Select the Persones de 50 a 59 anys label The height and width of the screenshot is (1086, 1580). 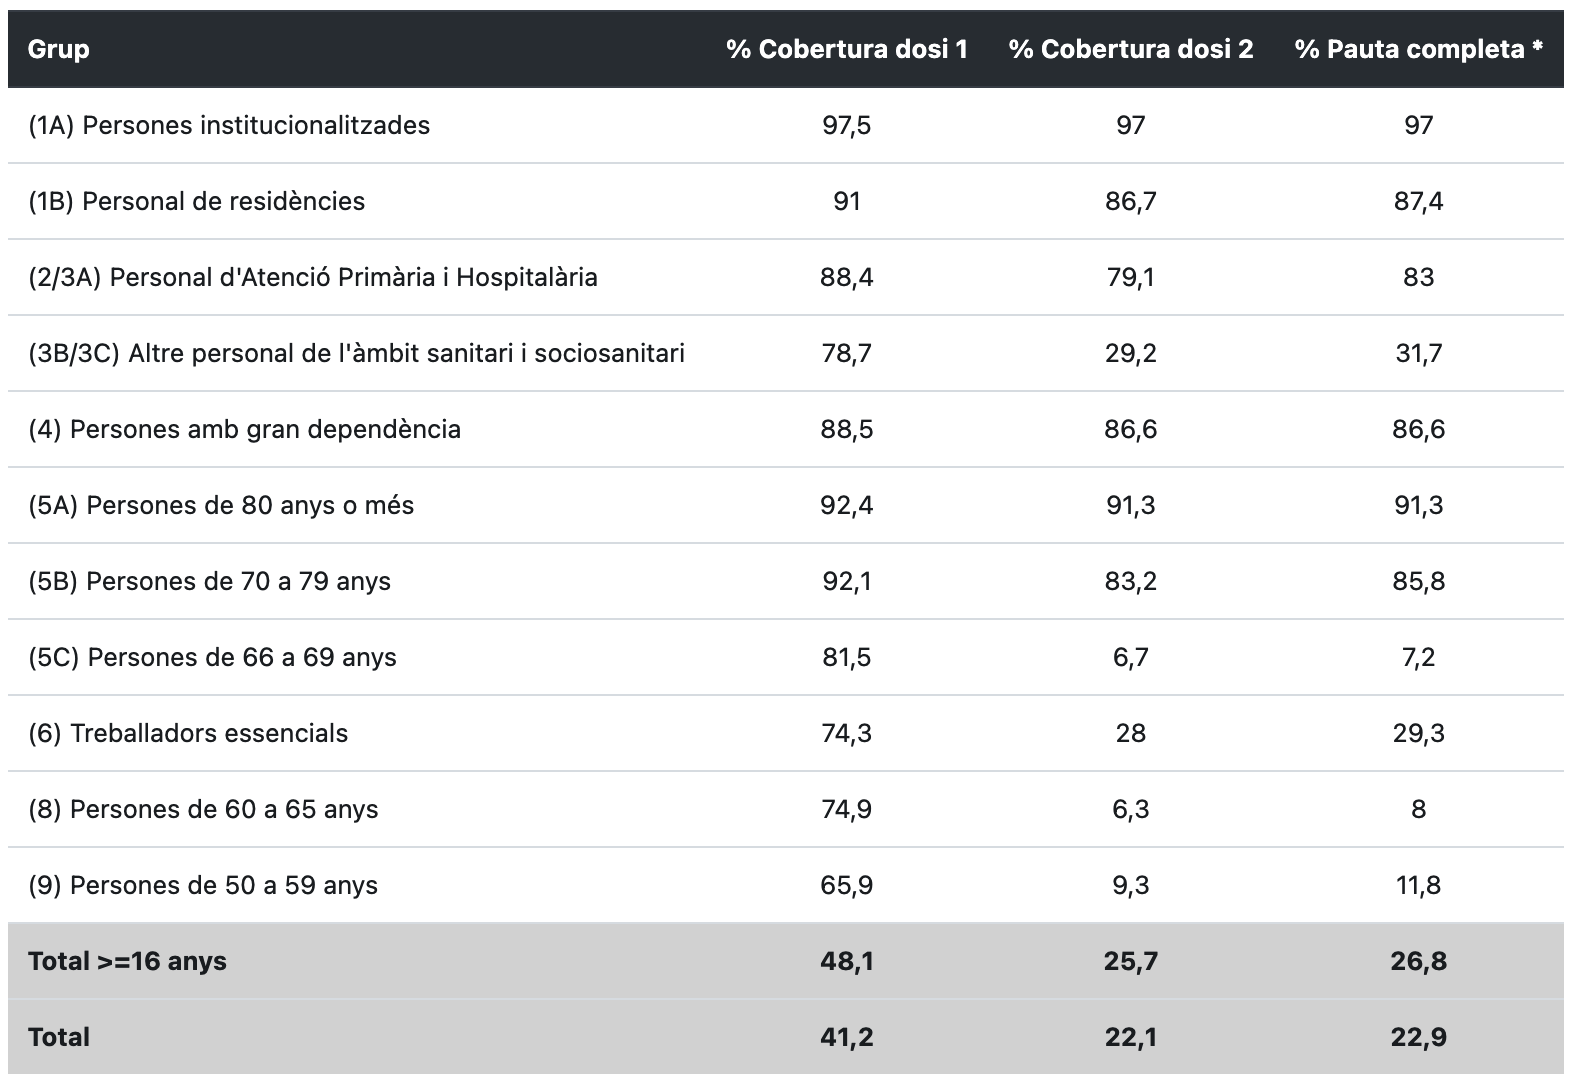203,885
